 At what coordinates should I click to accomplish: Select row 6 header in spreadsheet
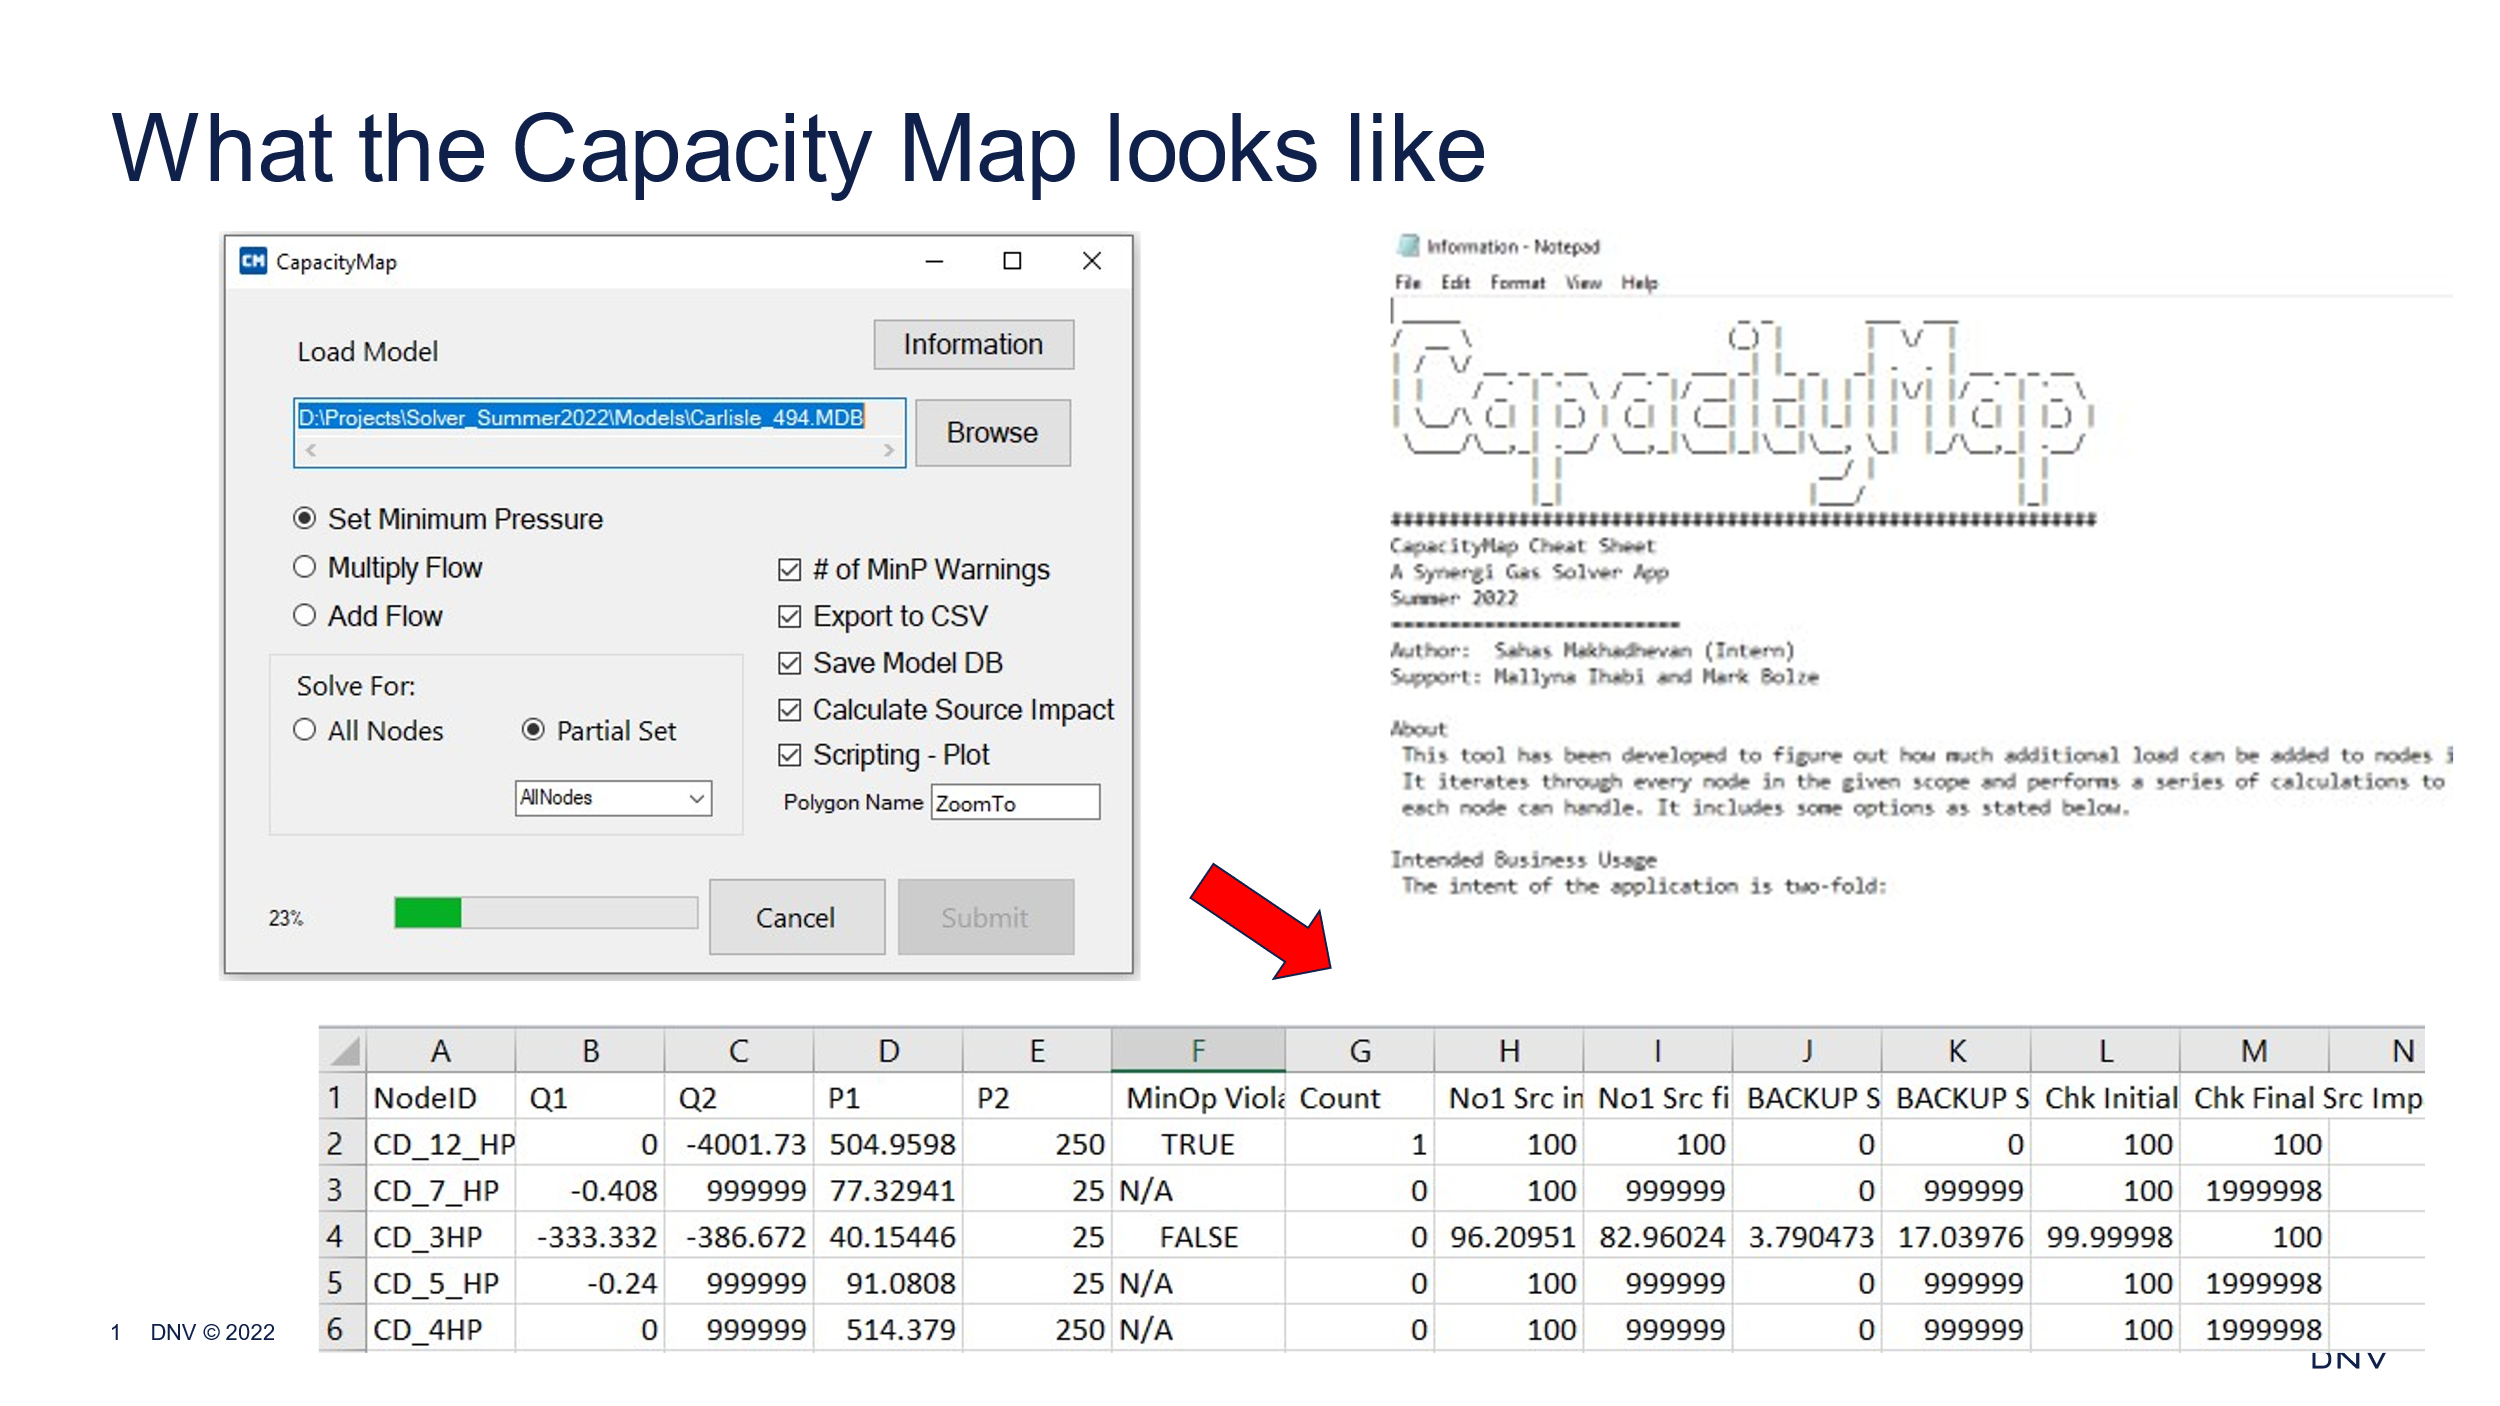click(342, 1330)
